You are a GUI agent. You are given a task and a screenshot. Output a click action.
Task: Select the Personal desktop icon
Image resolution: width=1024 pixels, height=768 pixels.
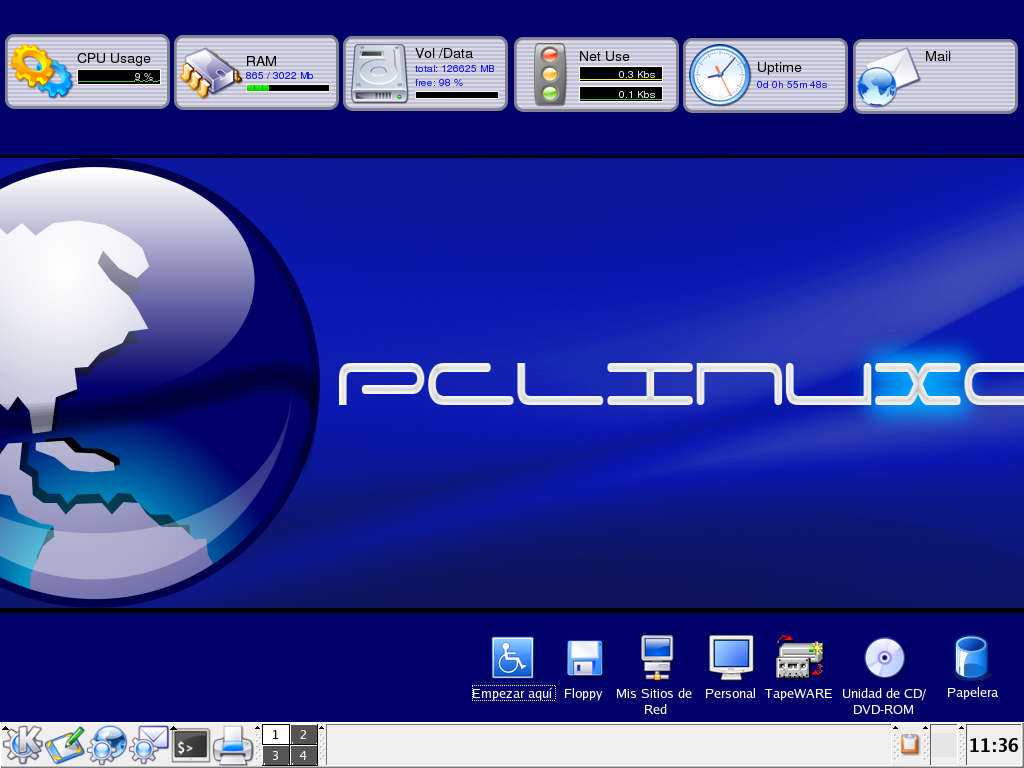click(730, 667)
